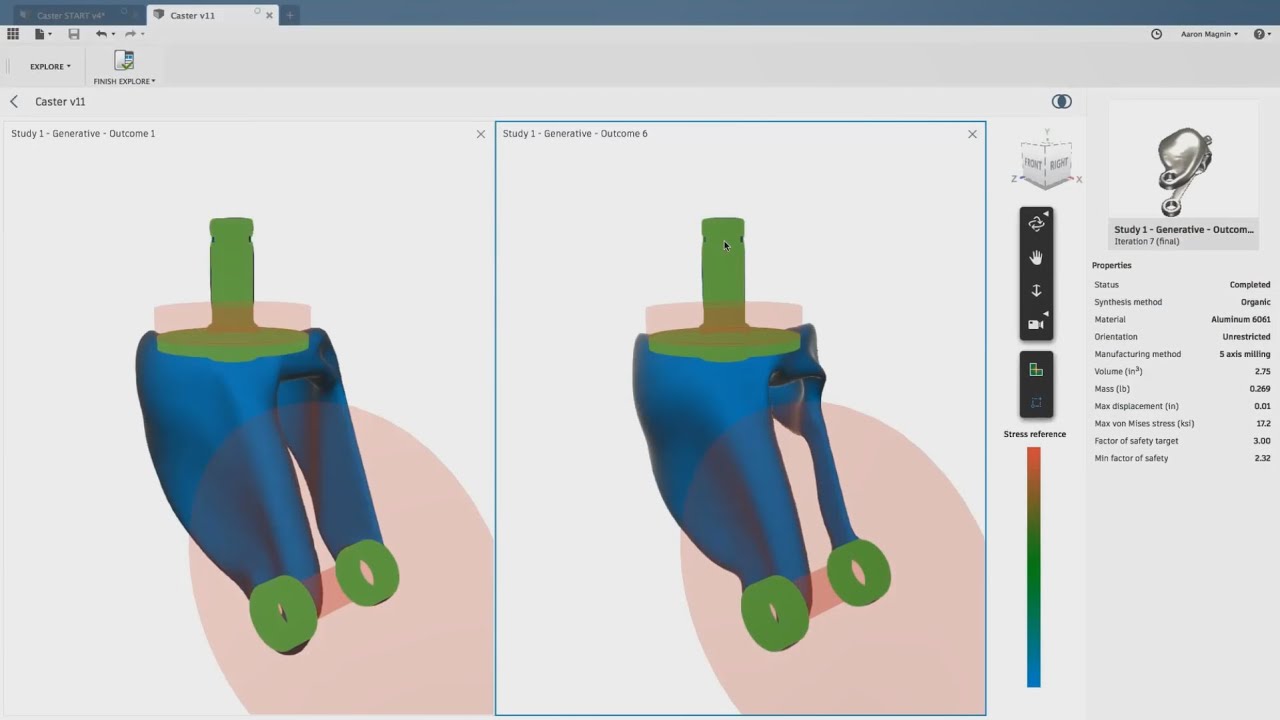
Task: Click the Max von Mises stress label
Action: 1144,424
